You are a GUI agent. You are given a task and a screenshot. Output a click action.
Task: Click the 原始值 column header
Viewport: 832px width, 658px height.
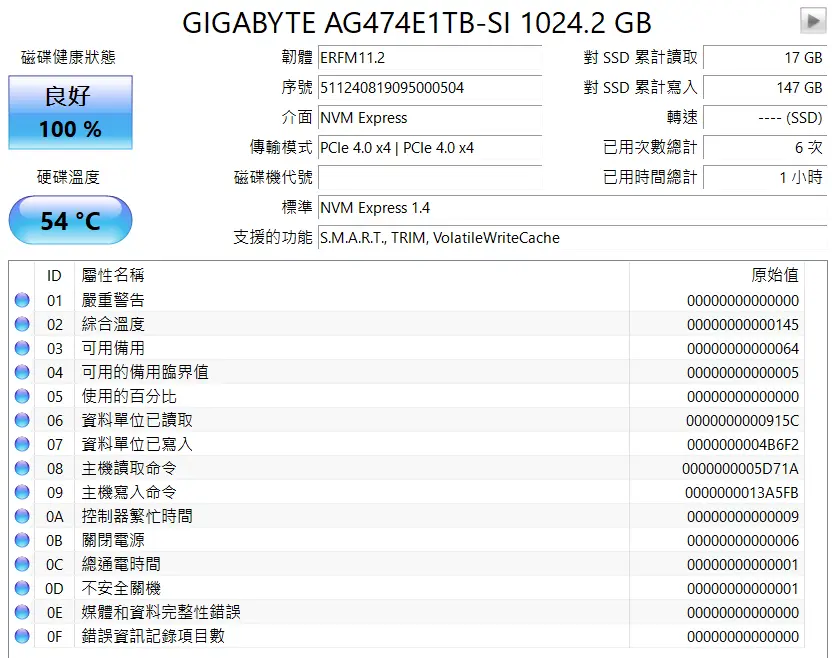(774, 275)
